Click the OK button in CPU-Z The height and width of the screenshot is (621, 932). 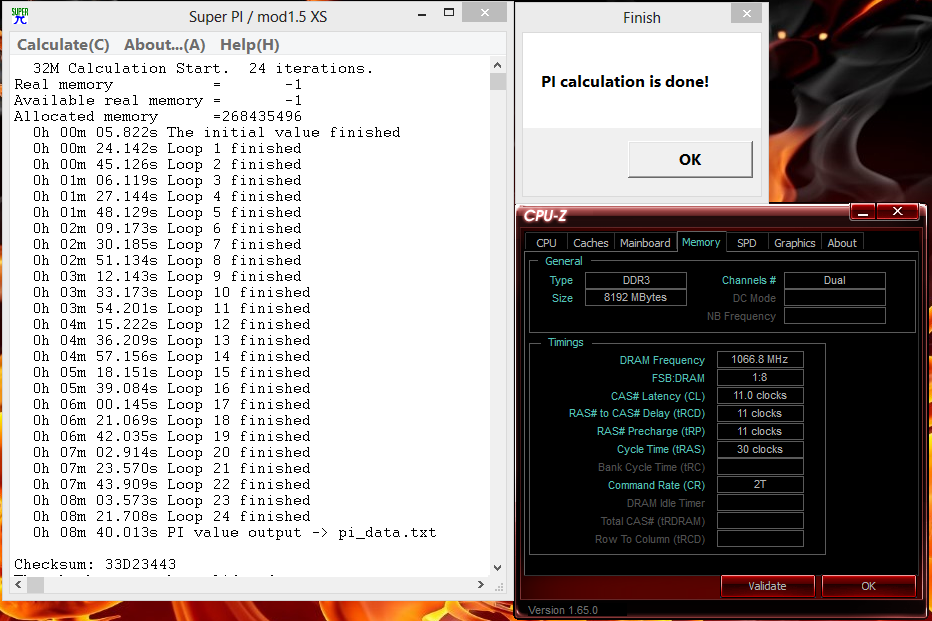tap(868, 586)
